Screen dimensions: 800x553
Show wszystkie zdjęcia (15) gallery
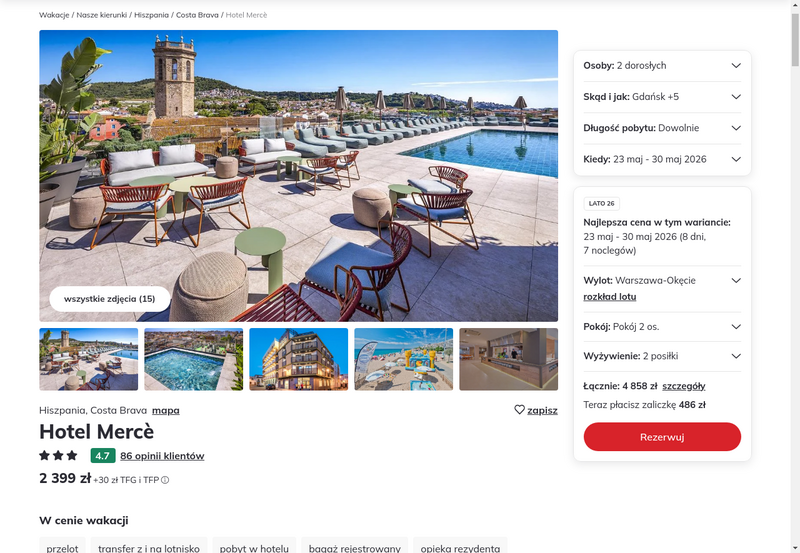coord(110,299)
